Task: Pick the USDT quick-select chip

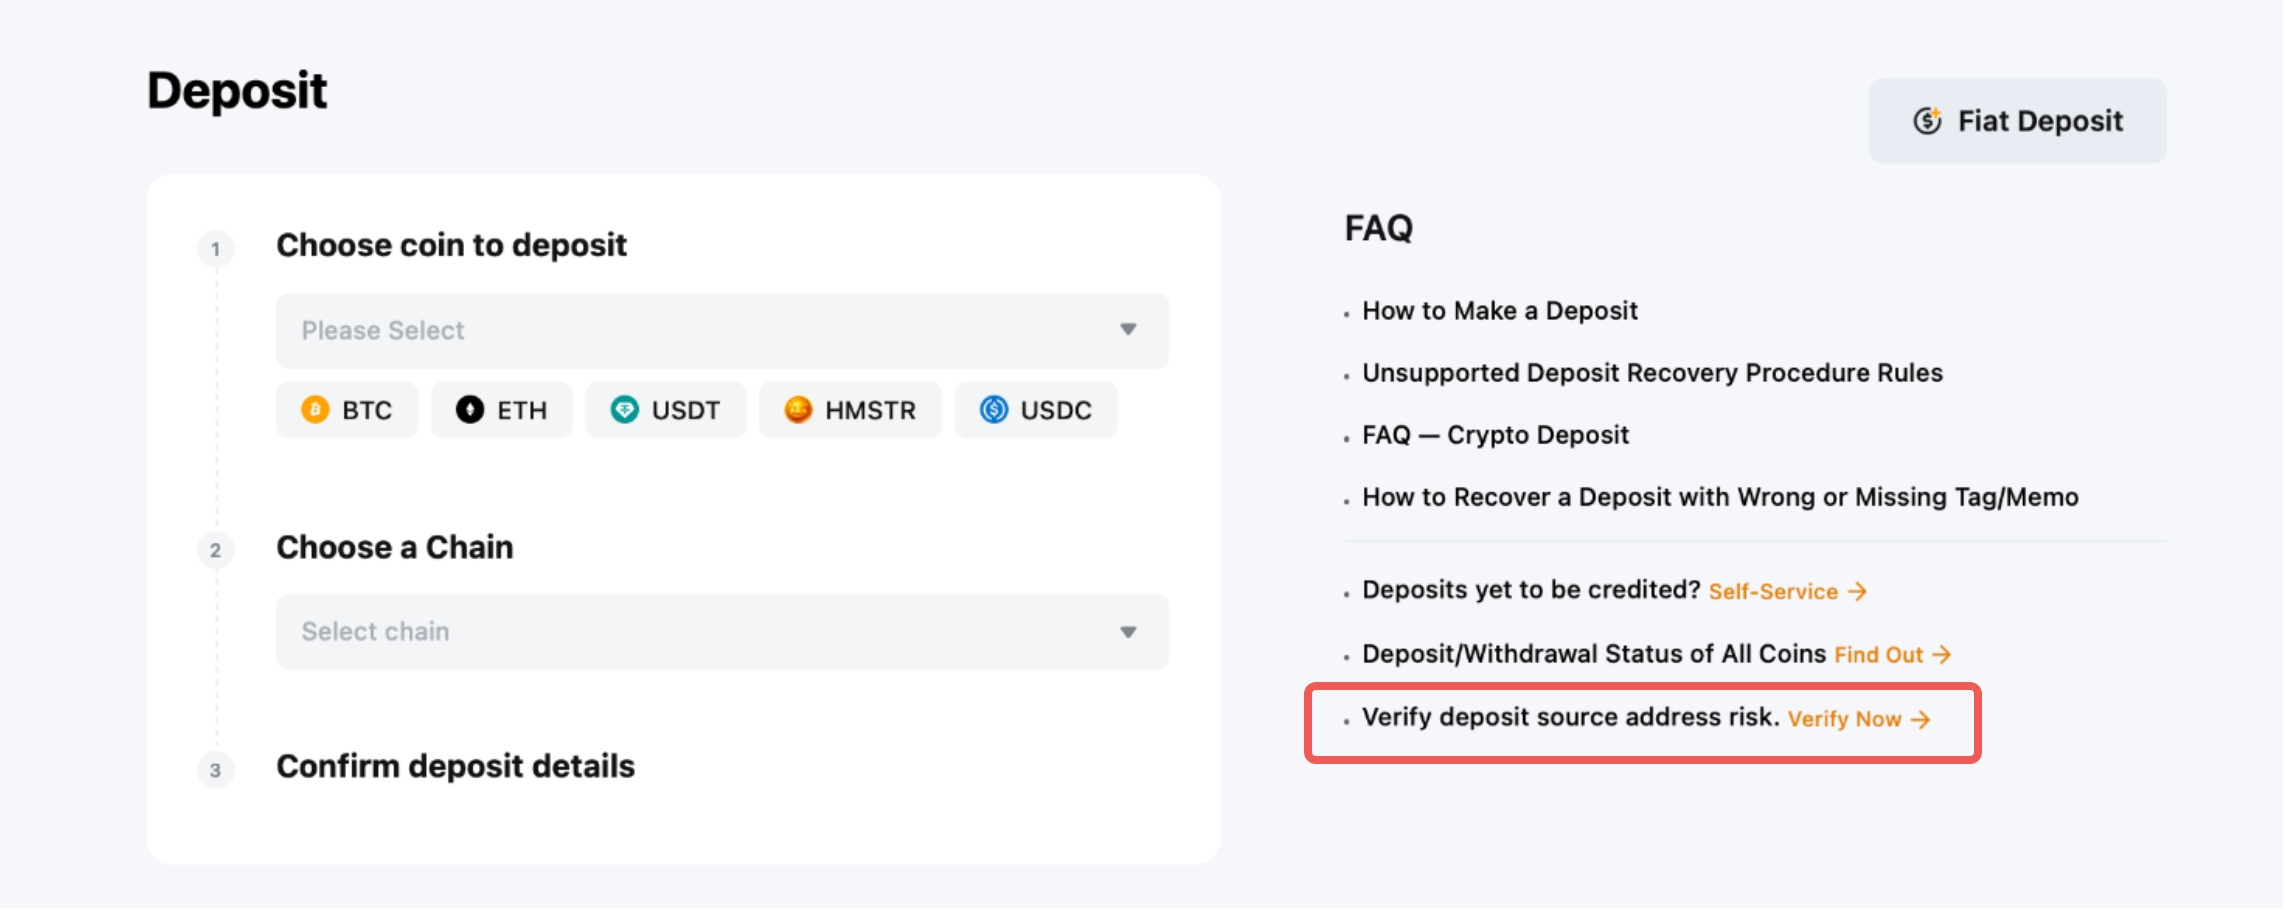Action: tap(665, 410)
